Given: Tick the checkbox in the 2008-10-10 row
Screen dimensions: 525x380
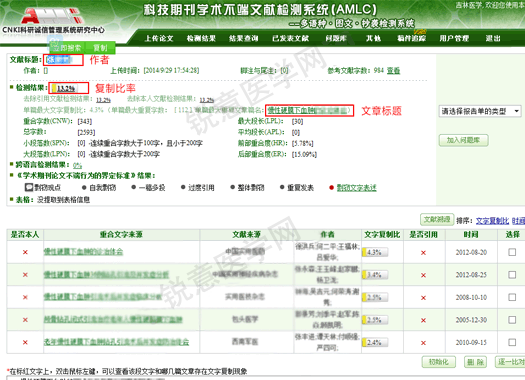Looking at the screenshot, I should click(512, 297).
